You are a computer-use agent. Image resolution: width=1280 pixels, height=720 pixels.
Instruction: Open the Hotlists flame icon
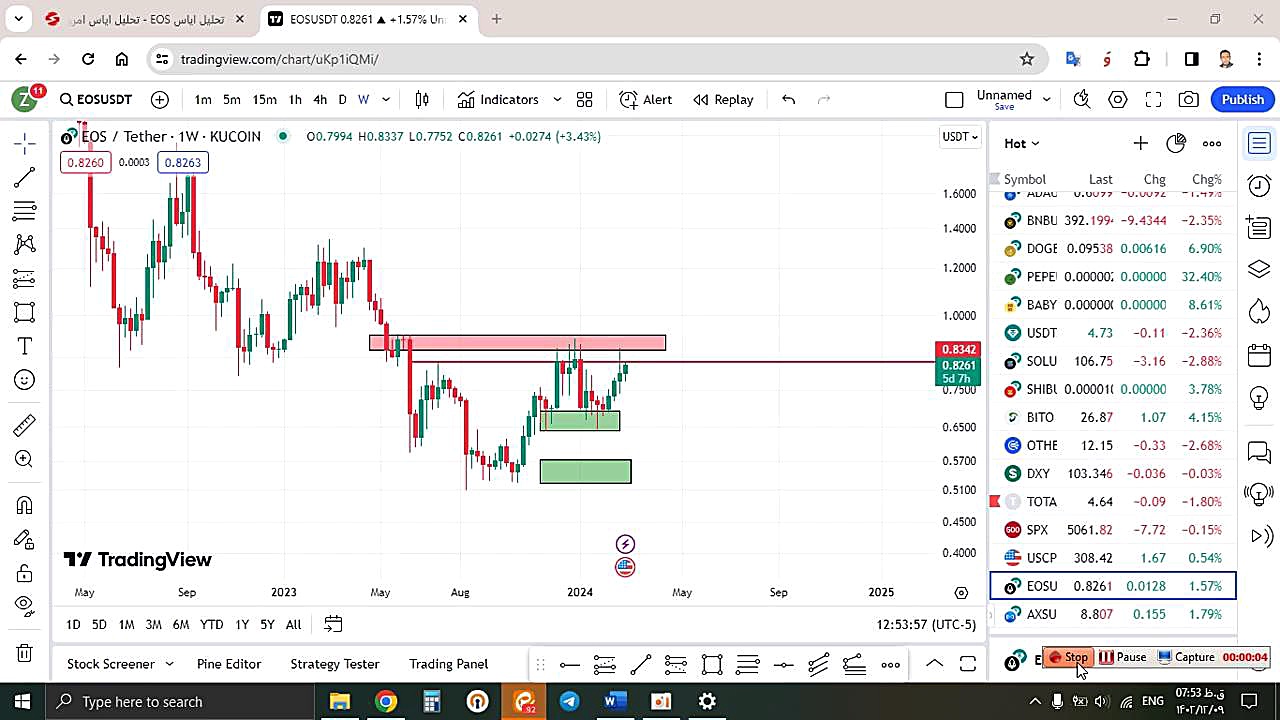(1259, 312)
